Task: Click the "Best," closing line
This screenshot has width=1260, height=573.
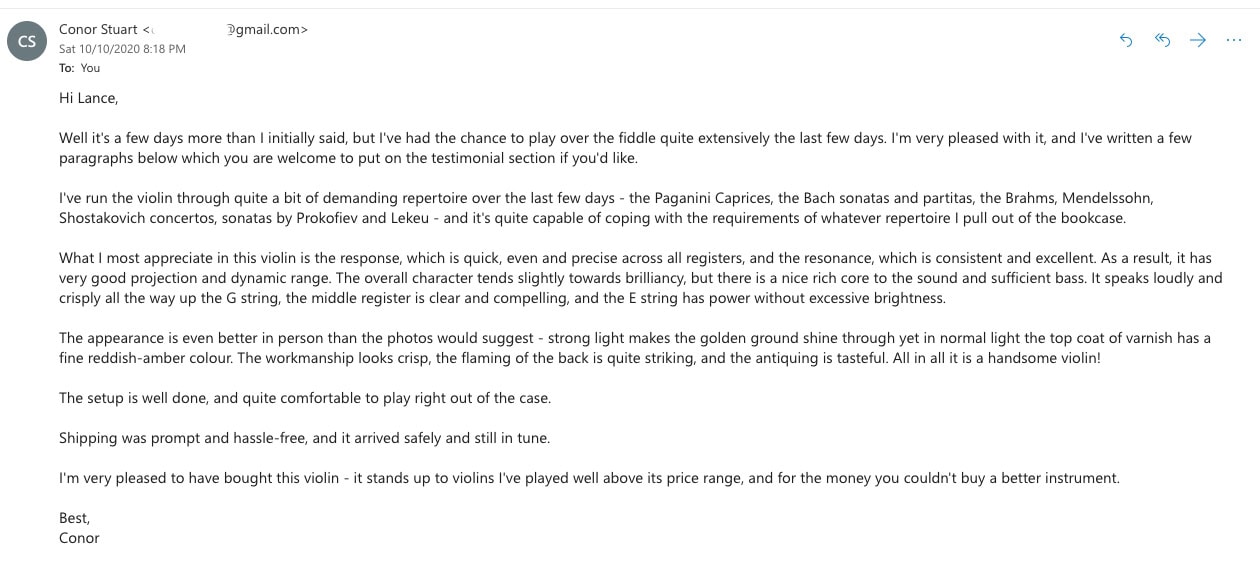Action: click(x=75, y=518)
